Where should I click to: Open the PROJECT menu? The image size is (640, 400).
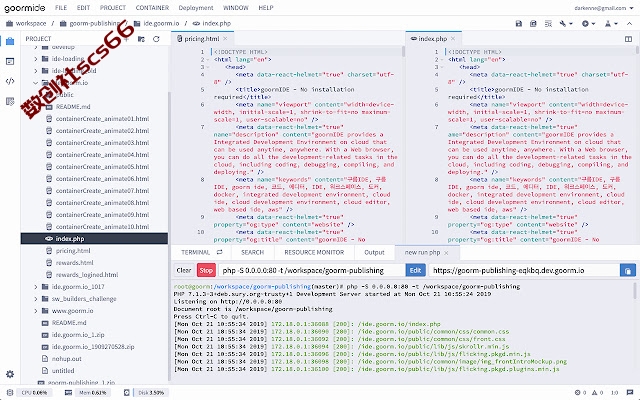113,8
